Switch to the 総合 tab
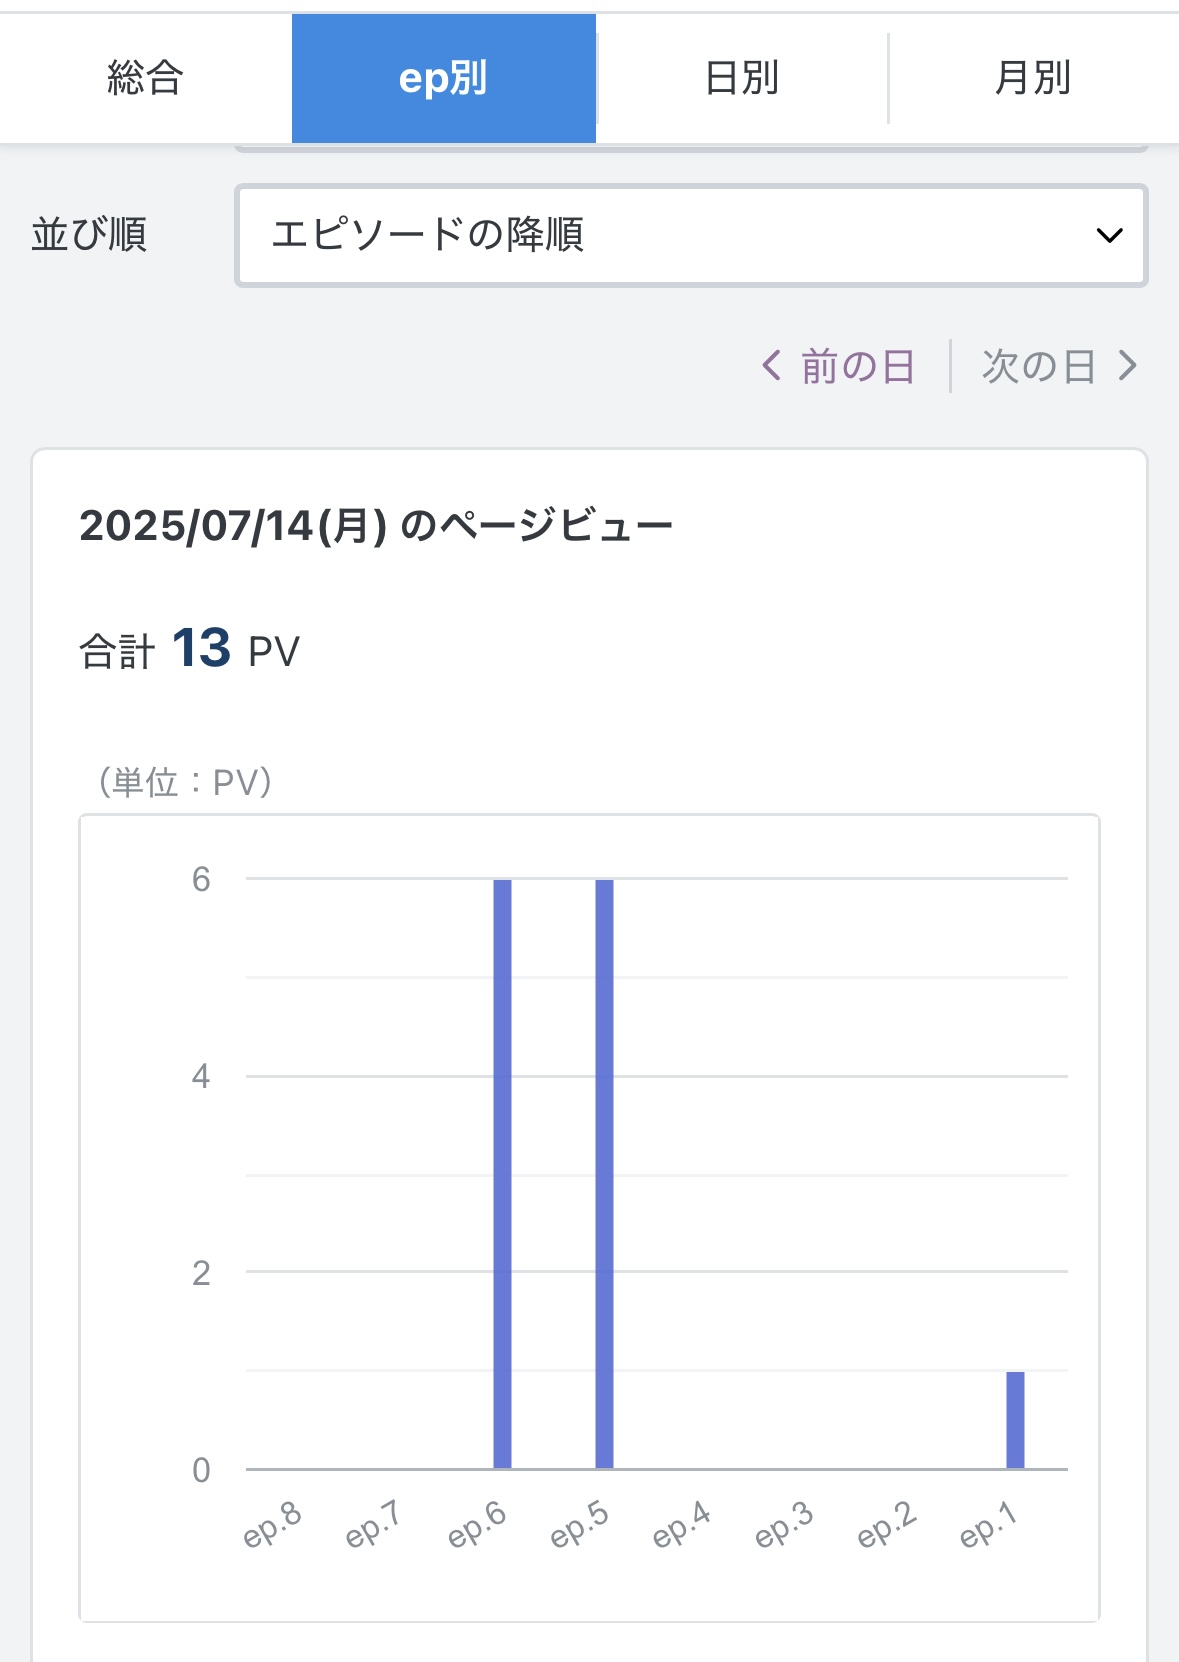Screen dimensions: 1179x1662 [x=146, y=78]
